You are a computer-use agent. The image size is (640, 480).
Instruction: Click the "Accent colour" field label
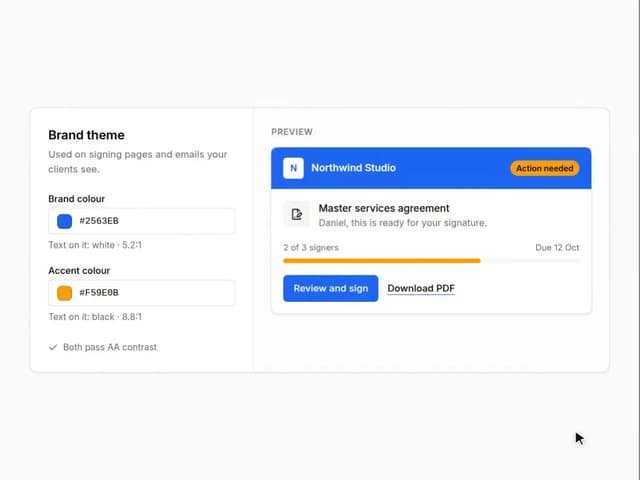pos(79,271)
